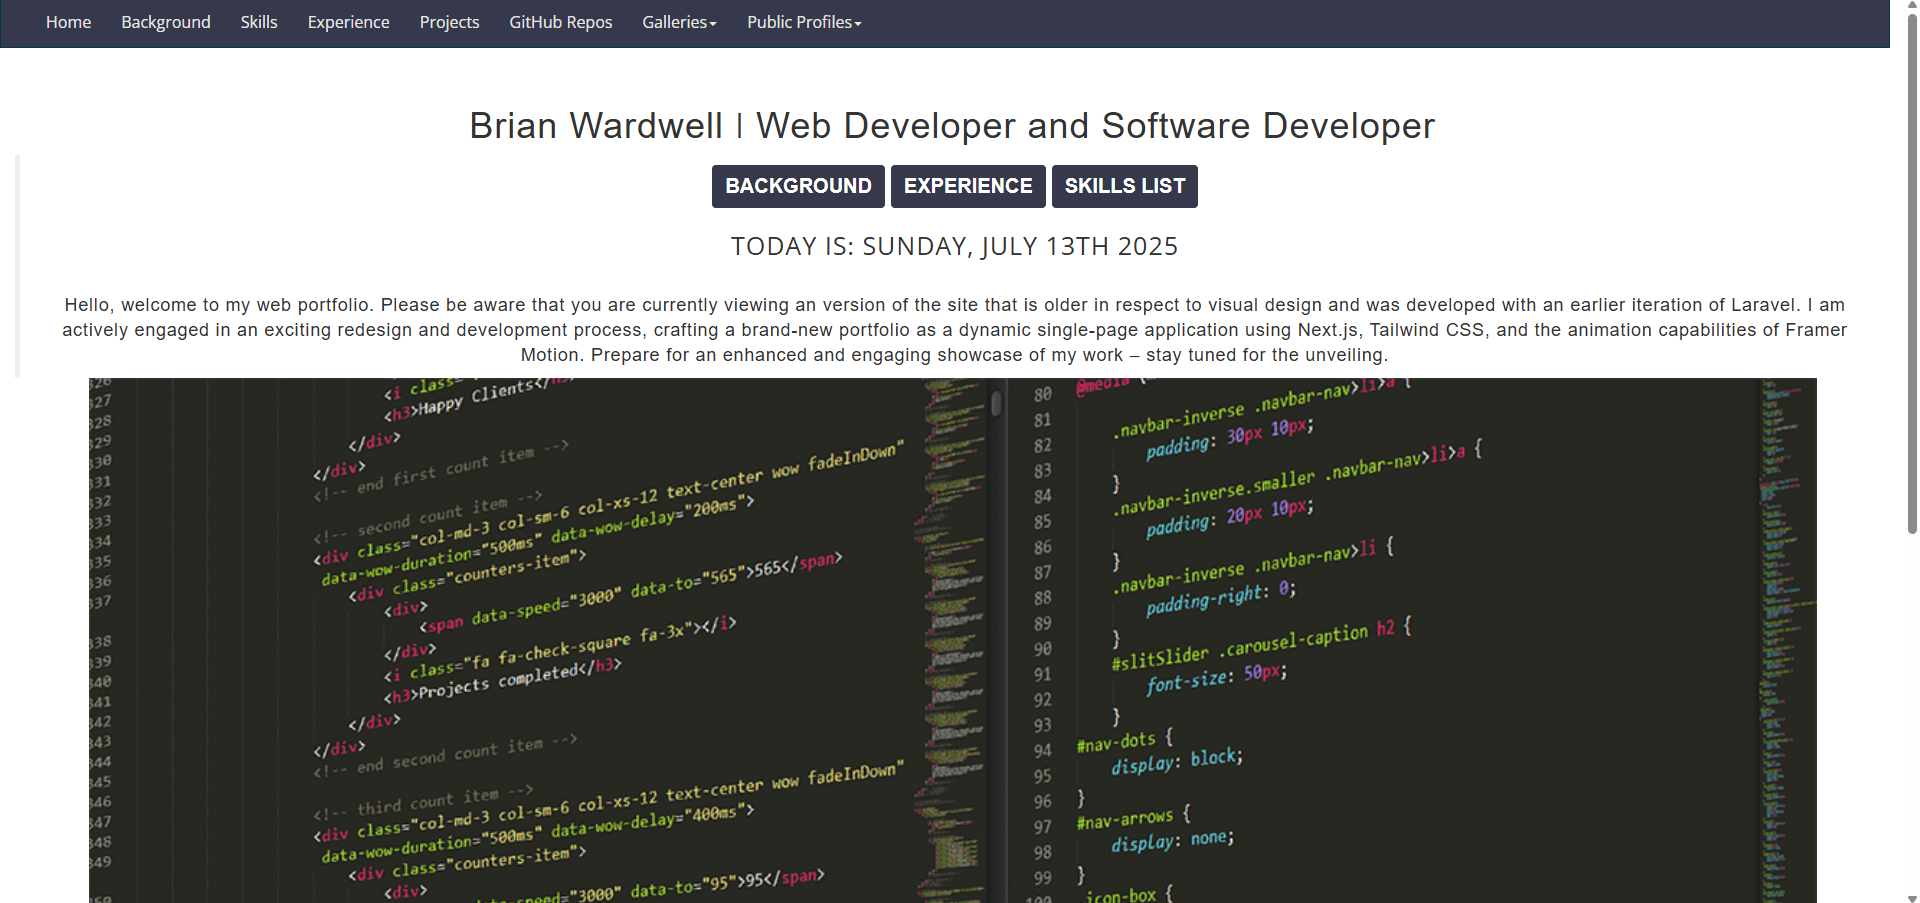
Task: Navigate to the Projects page
Action: point(449,22)
